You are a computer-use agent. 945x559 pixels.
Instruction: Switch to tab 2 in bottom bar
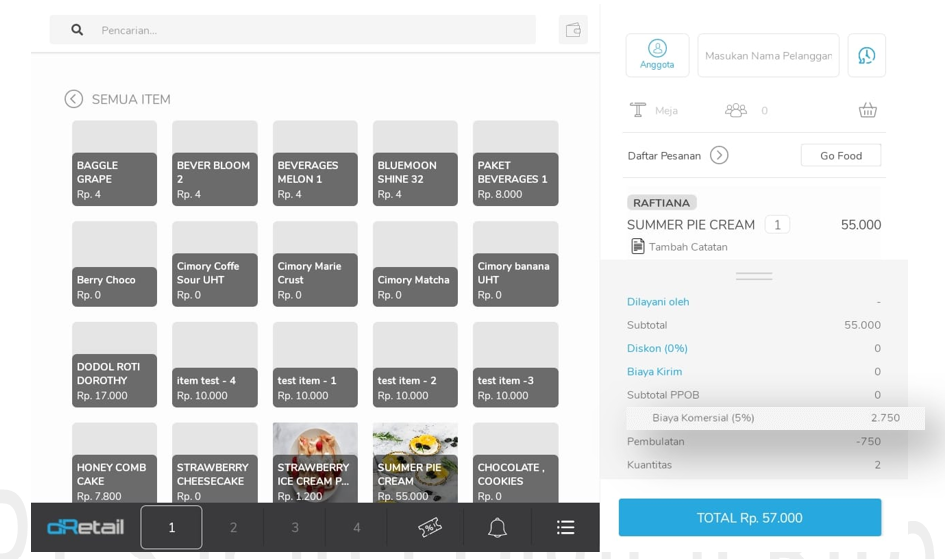(x=233, y=527)
